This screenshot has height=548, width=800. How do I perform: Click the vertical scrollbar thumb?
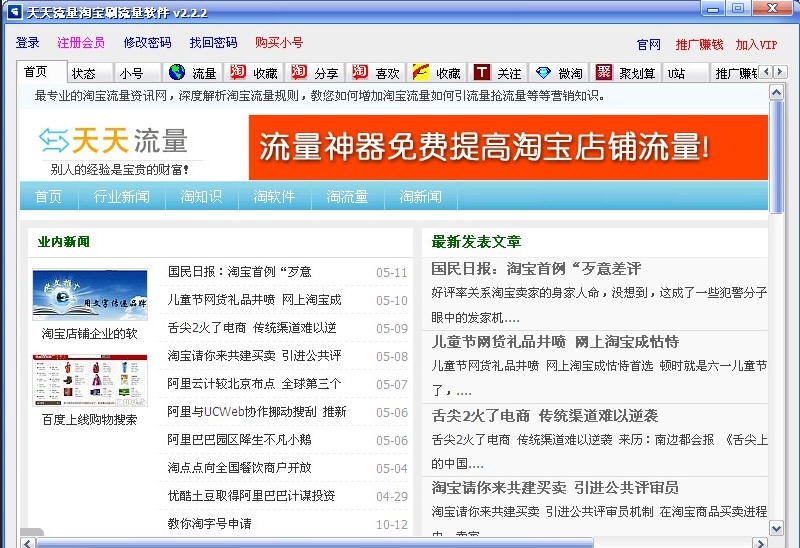coord(776,157)
